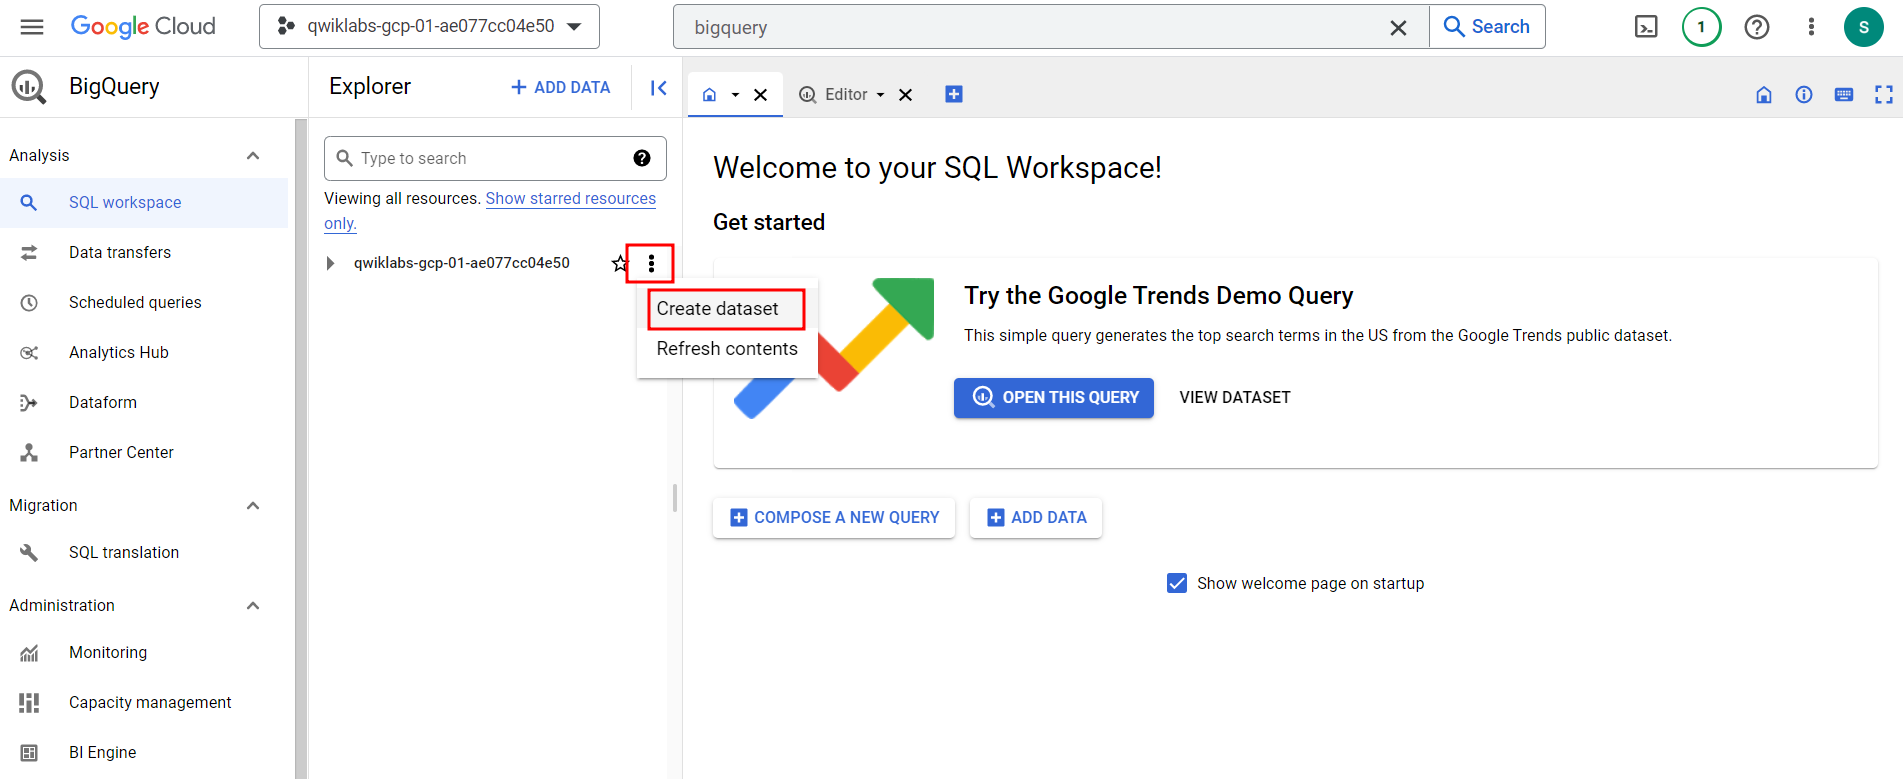Uncheck Show welcome page on startup
The height and width of the screenshot is (779, 1903).
1177,583
